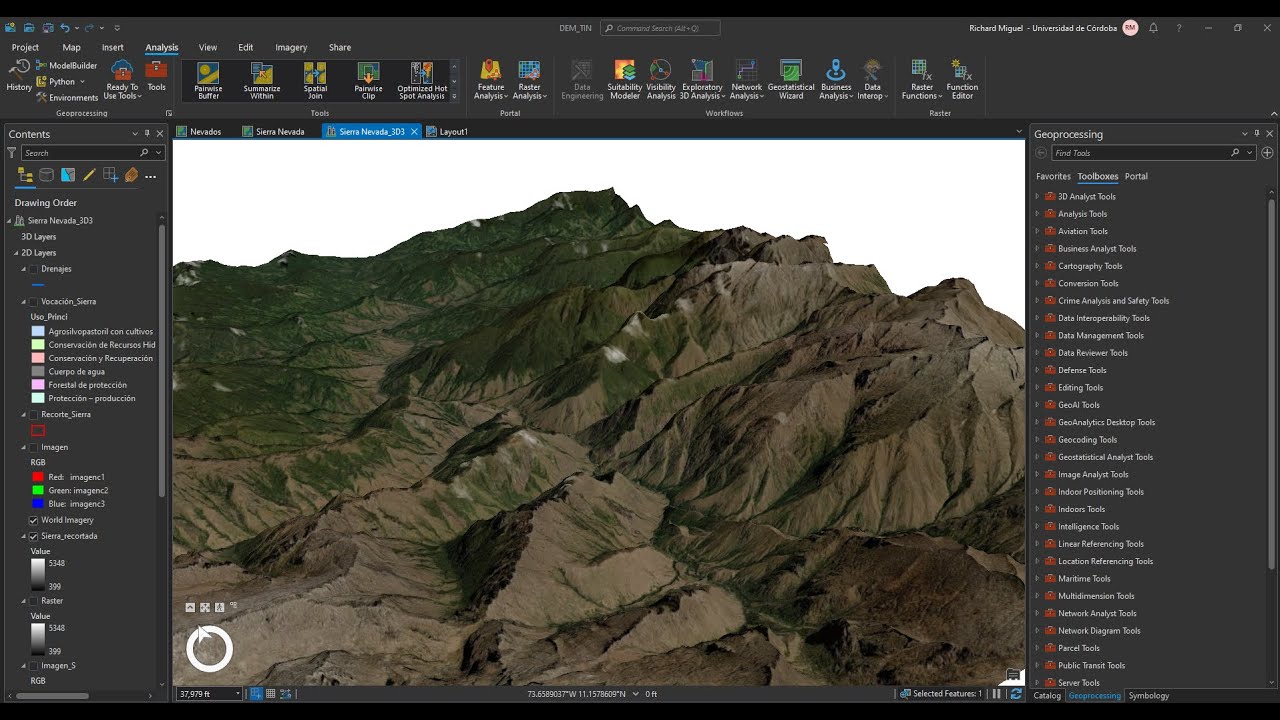This screenshot has height=720, width=1280.
Task: Click the navigator compass control
Action: (209, 649)
